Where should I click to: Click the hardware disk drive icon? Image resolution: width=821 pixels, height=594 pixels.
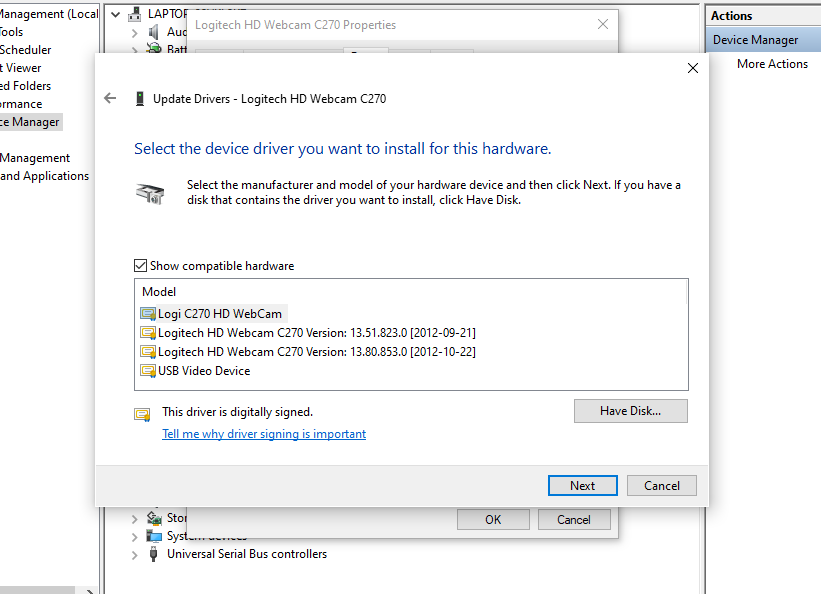click(x=150, y=193)
